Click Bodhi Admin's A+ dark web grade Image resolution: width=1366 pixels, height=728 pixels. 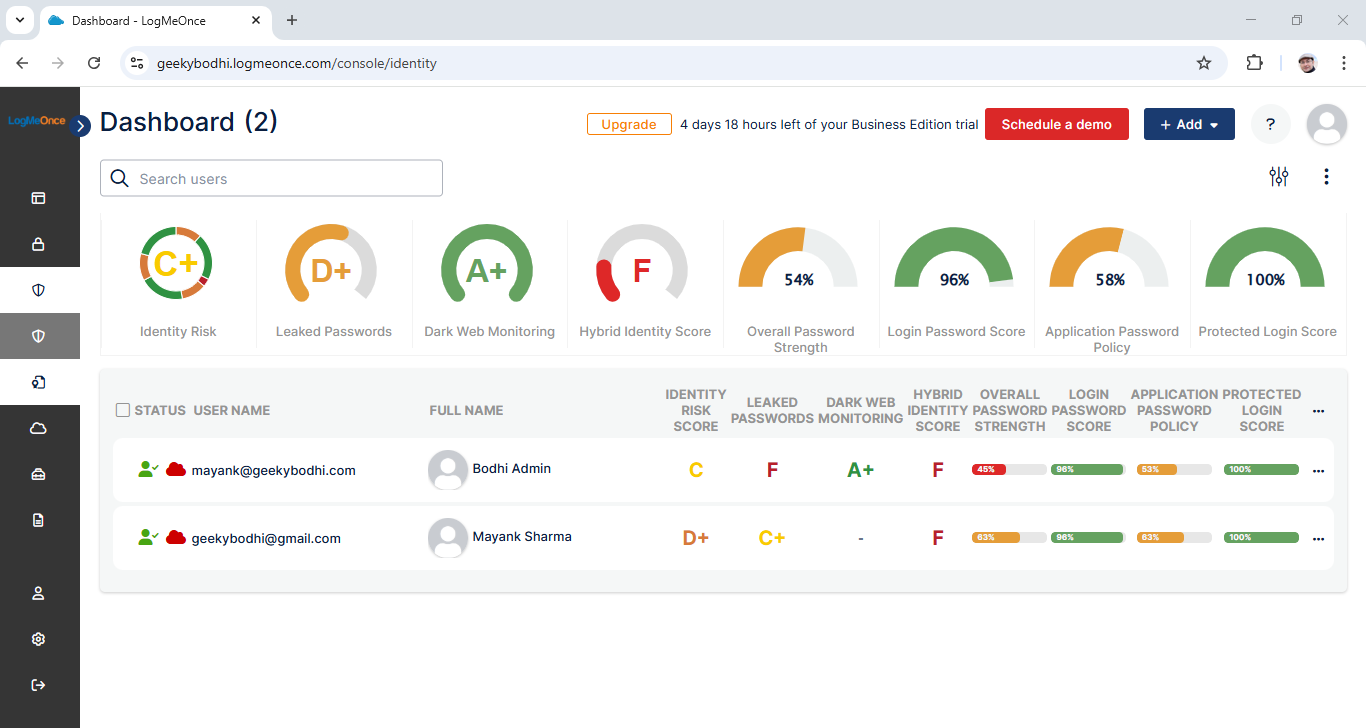coord(860,470)
